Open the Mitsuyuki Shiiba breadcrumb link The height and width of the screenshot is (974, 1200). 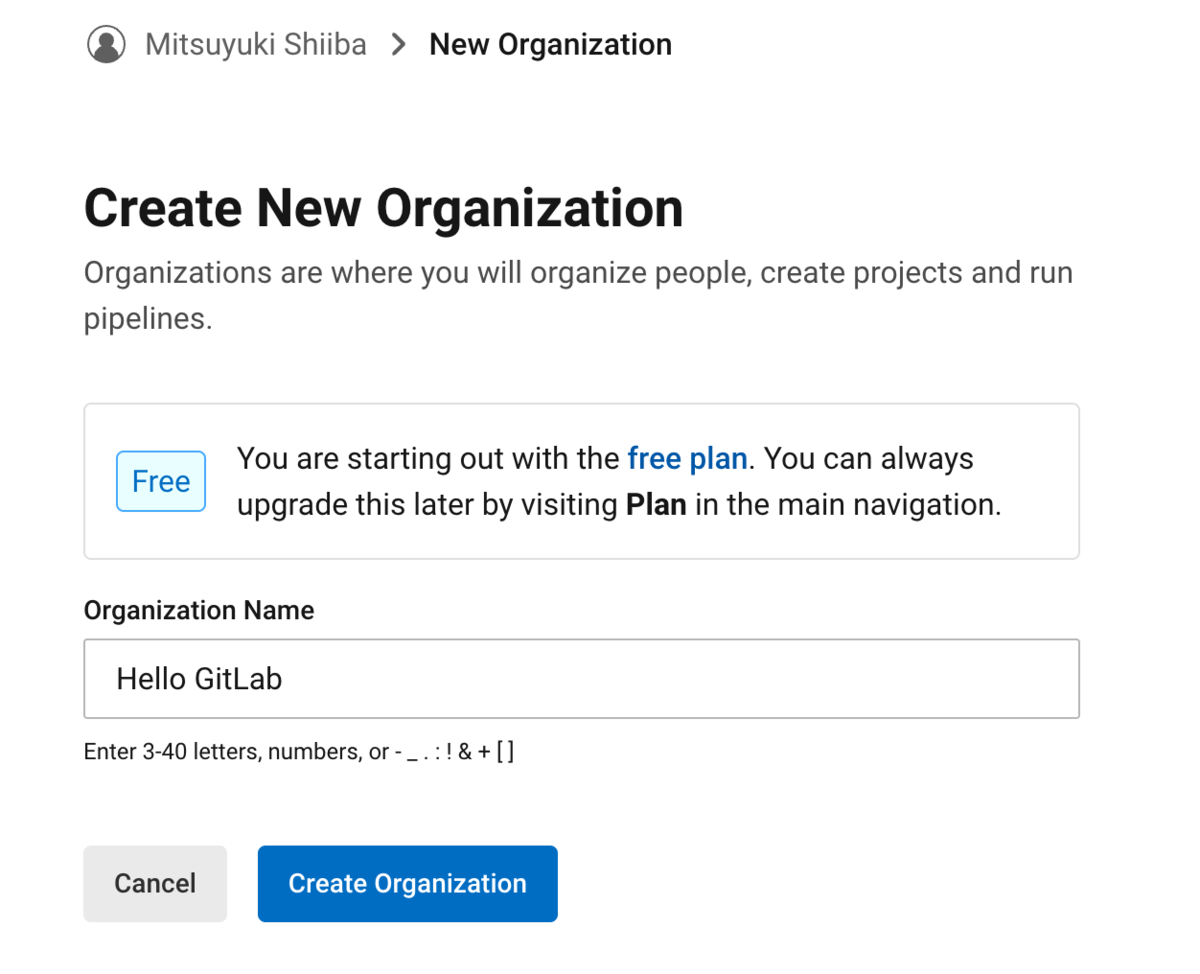[255, 45]
